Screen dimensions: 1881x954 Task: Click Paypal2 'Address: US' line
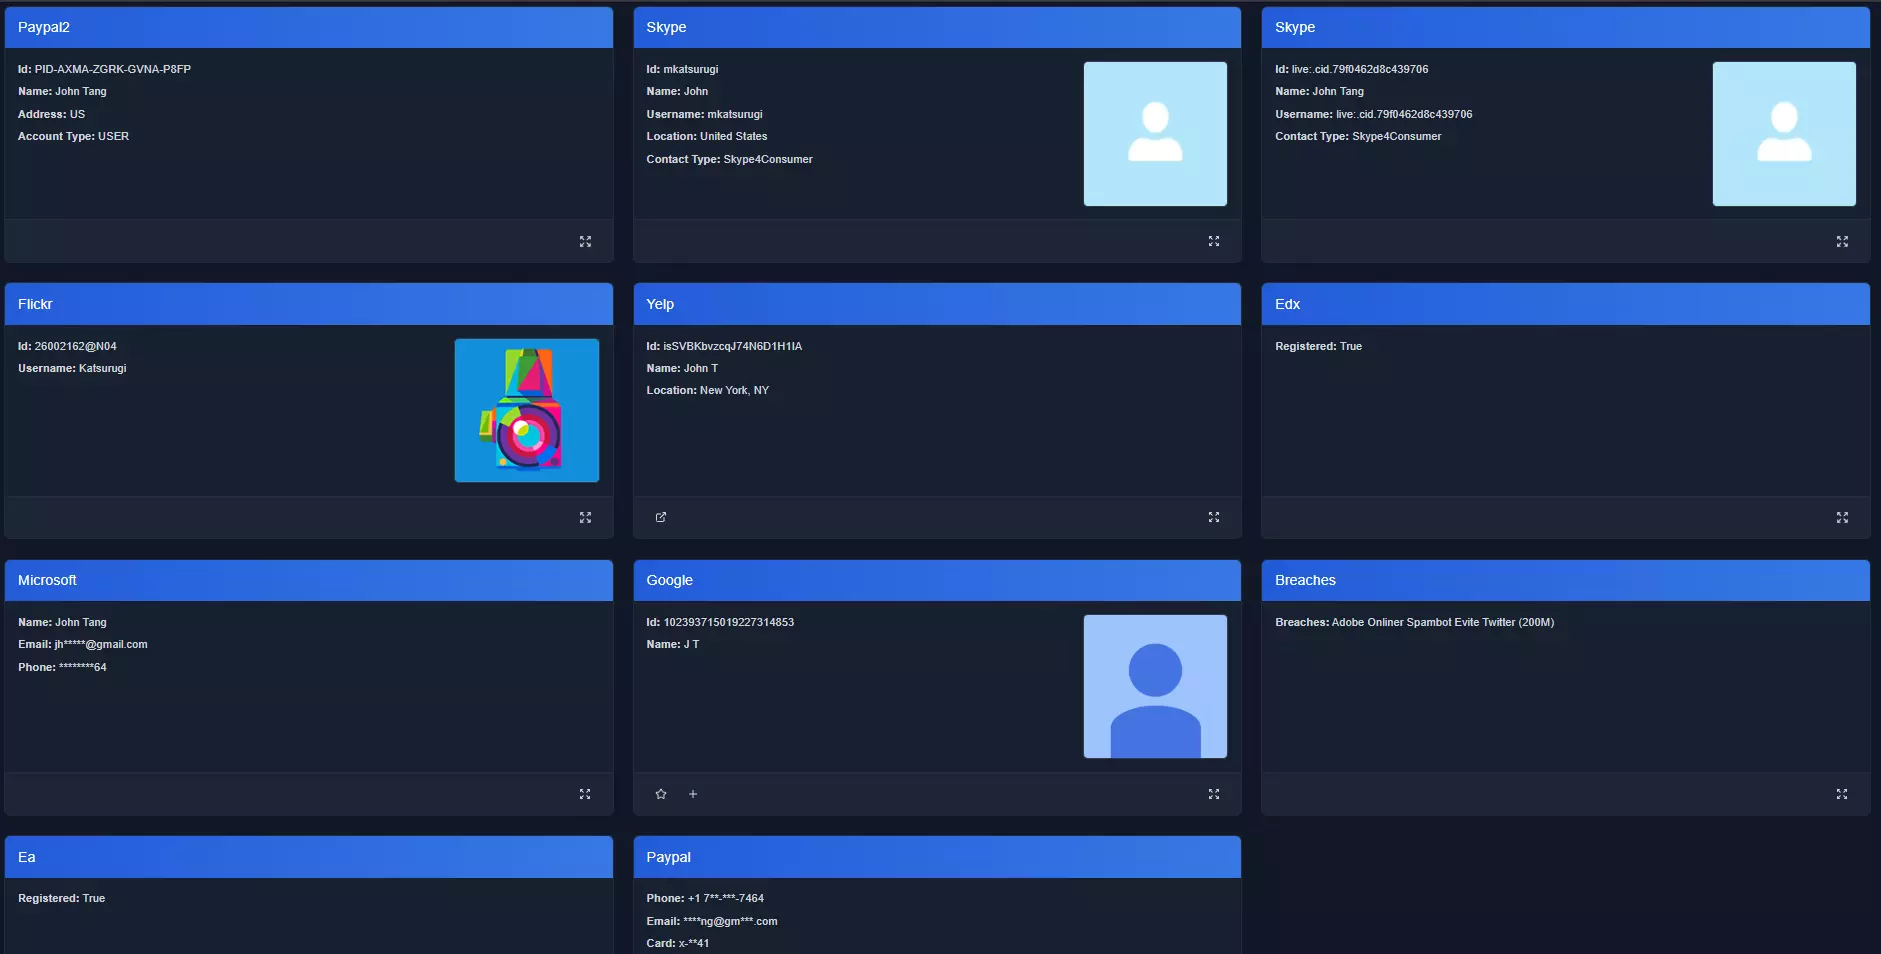(51, 114)
